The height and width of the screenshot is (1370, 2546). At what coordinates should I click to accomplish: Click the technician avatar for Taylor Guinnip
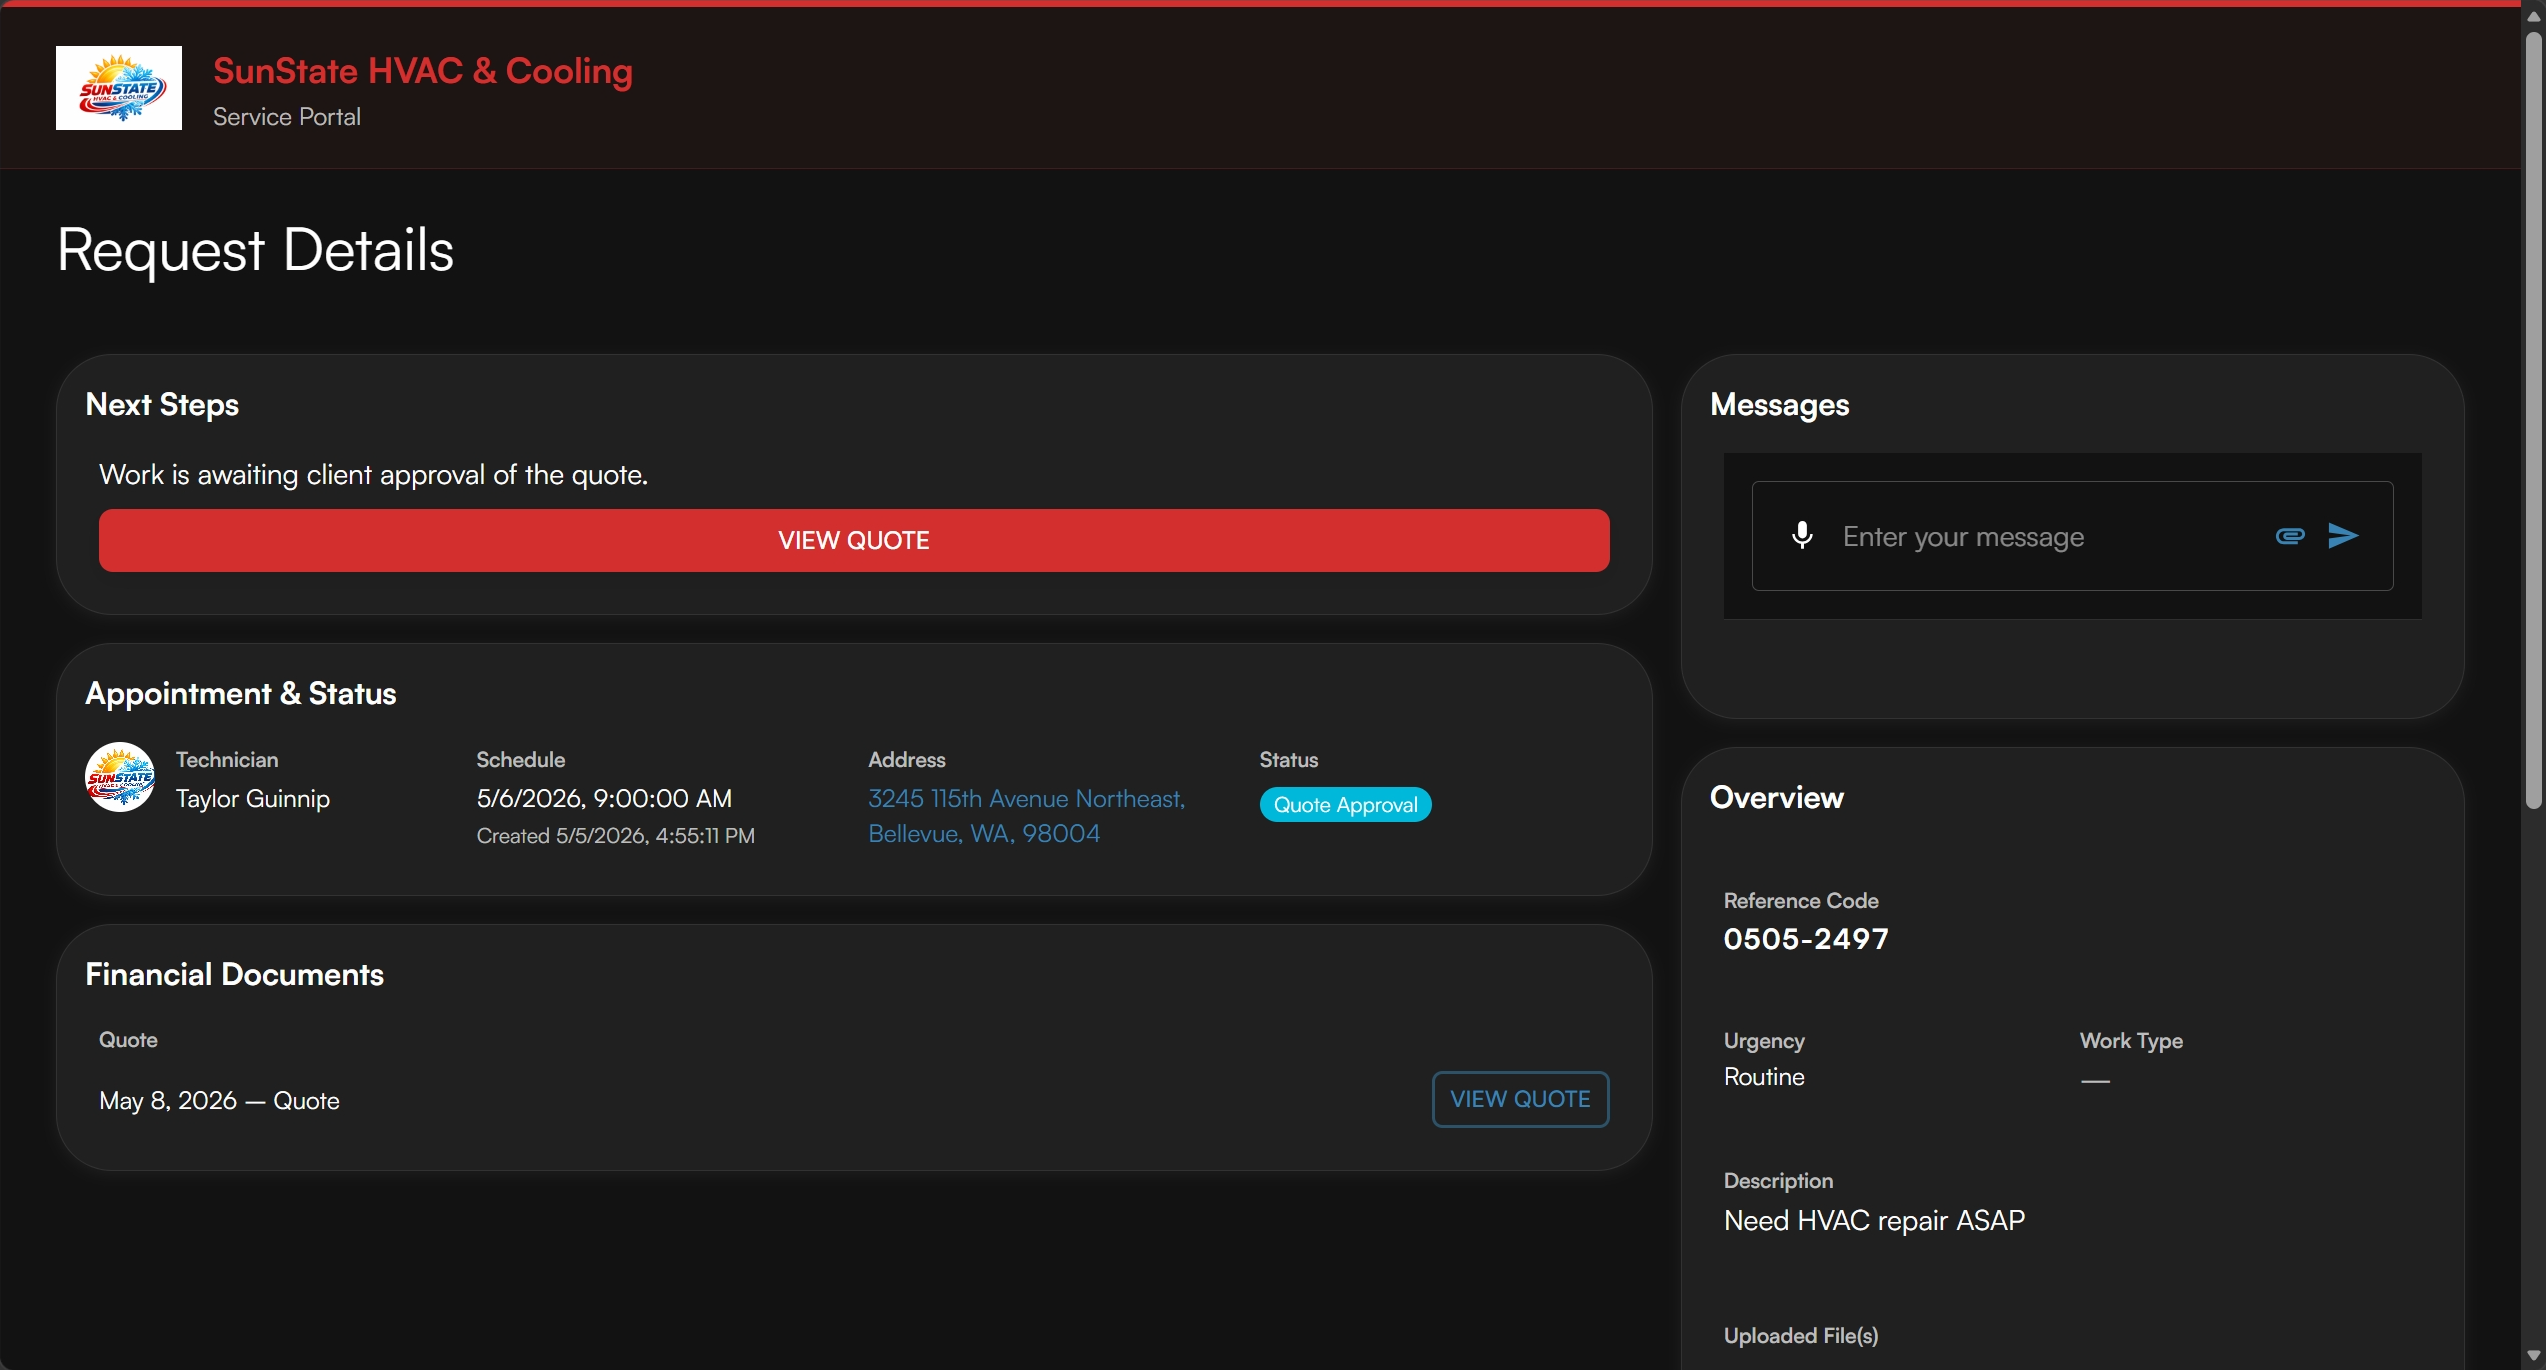(x=120, y=777)
